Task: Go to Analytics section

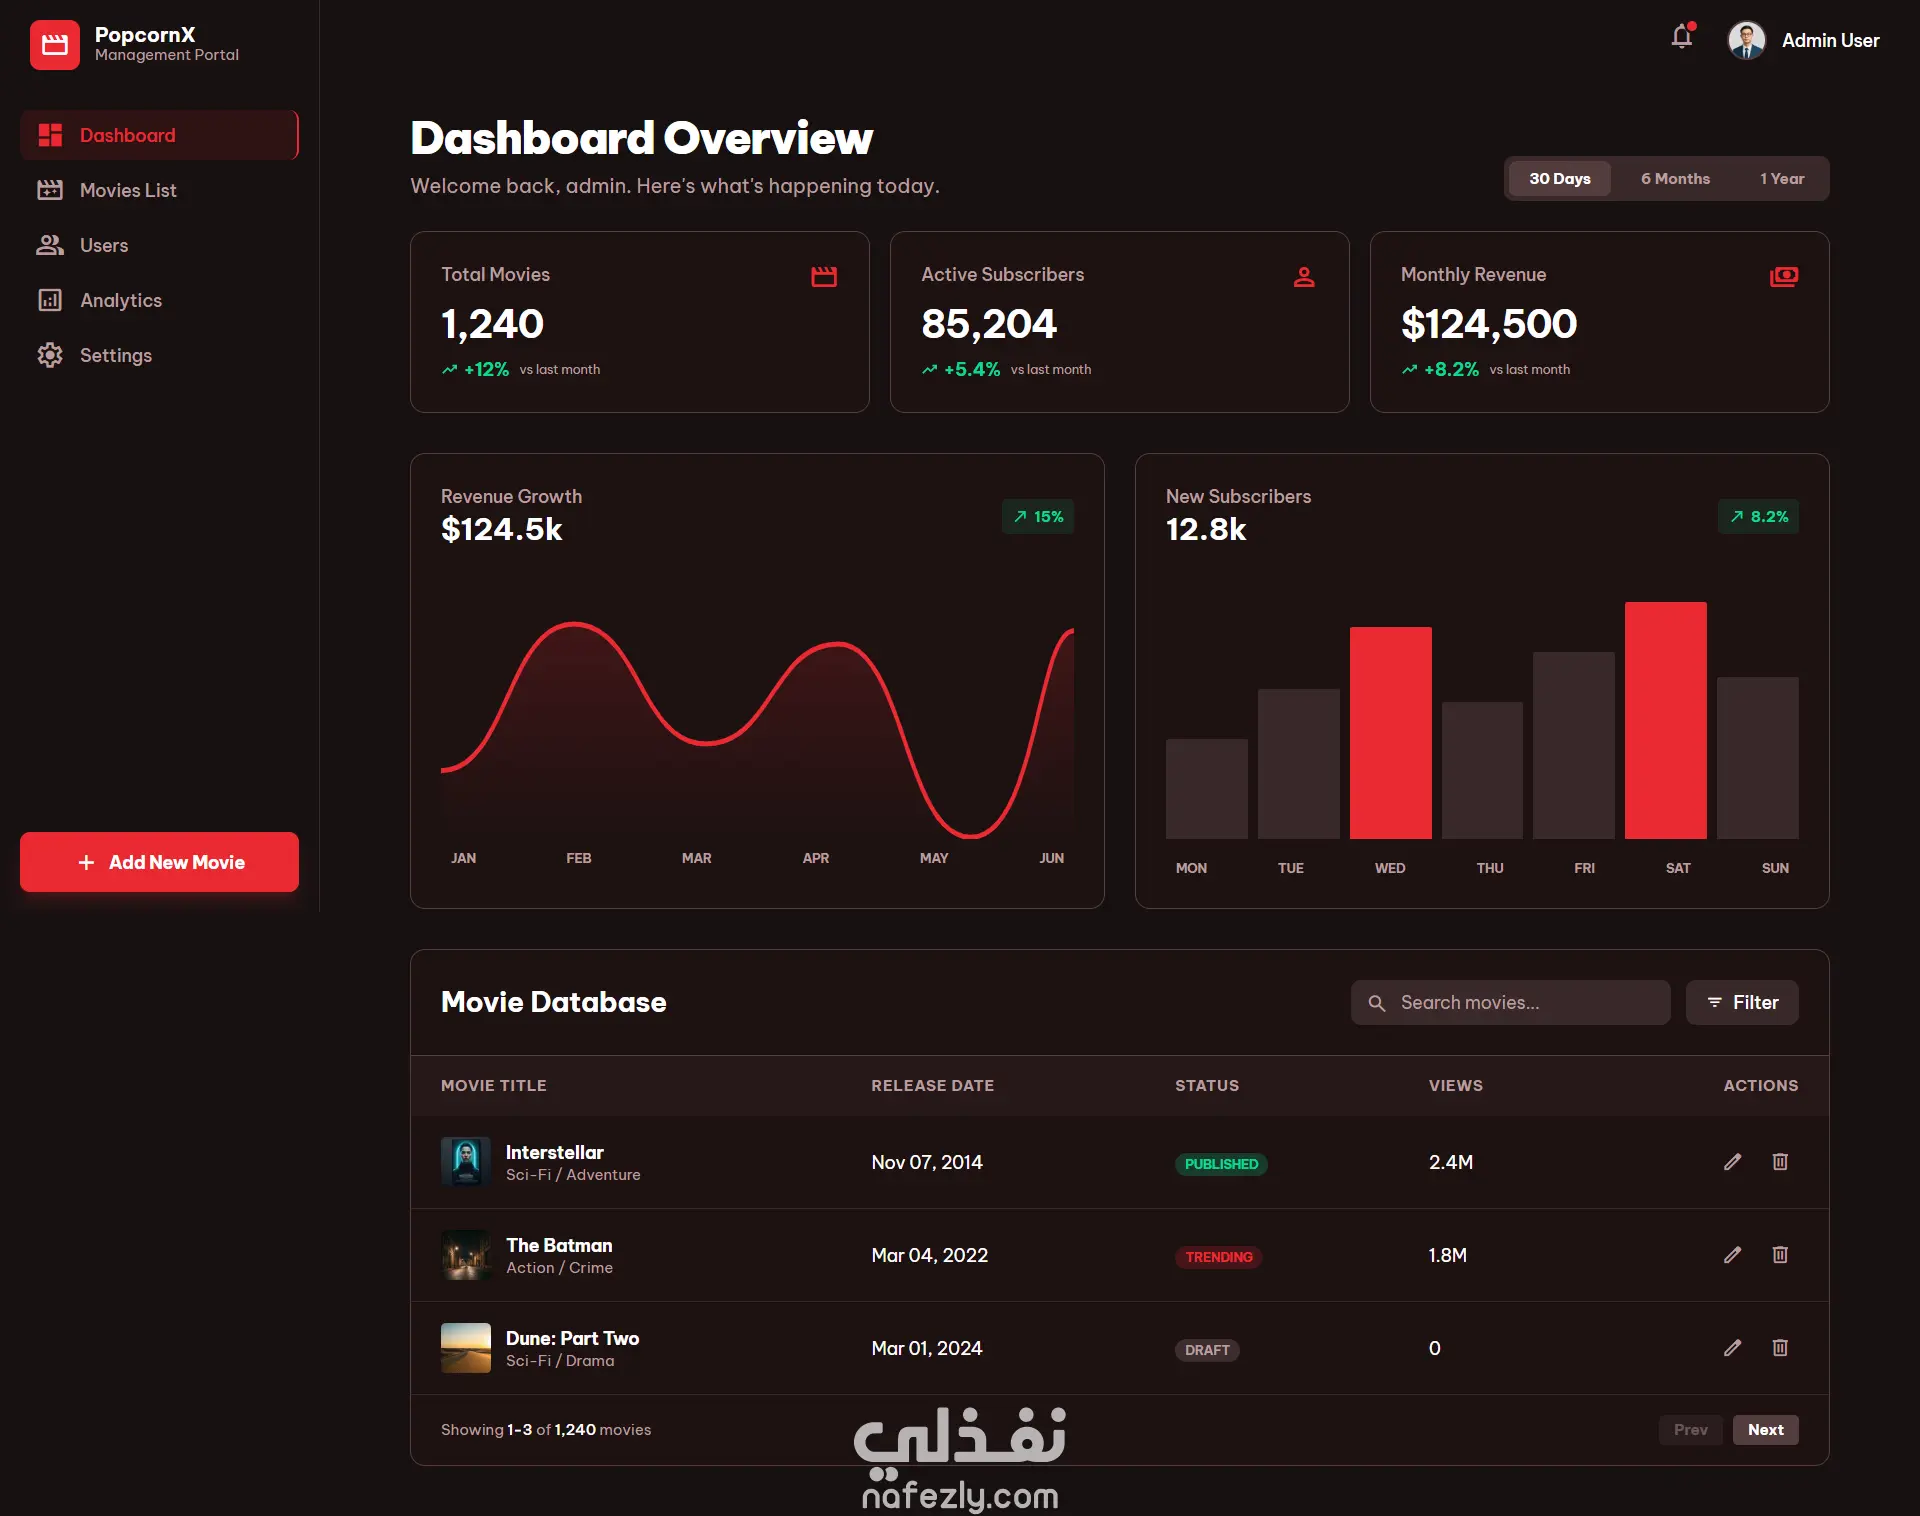Action: 120,300
